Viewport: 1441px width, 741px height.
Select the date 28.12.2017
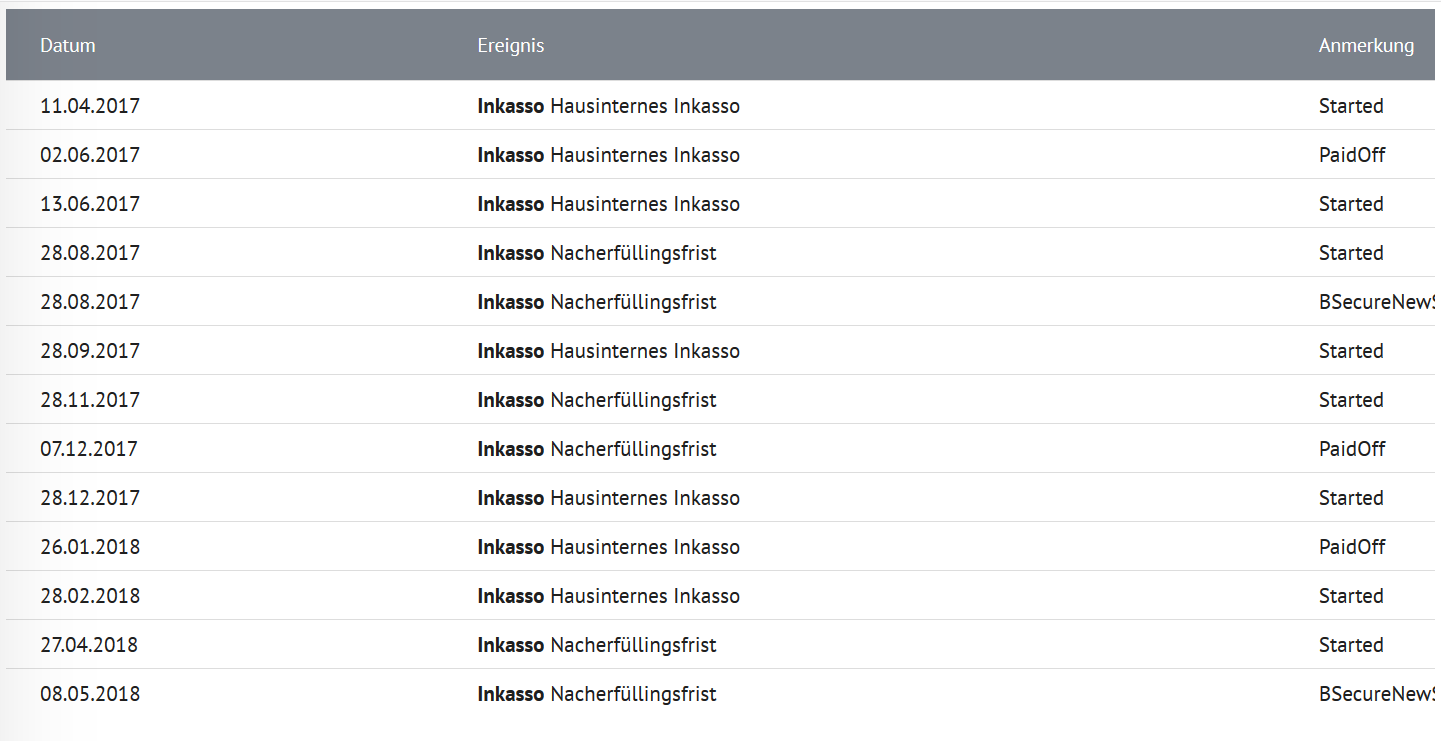pyautogui.click(x=90, y=498)
